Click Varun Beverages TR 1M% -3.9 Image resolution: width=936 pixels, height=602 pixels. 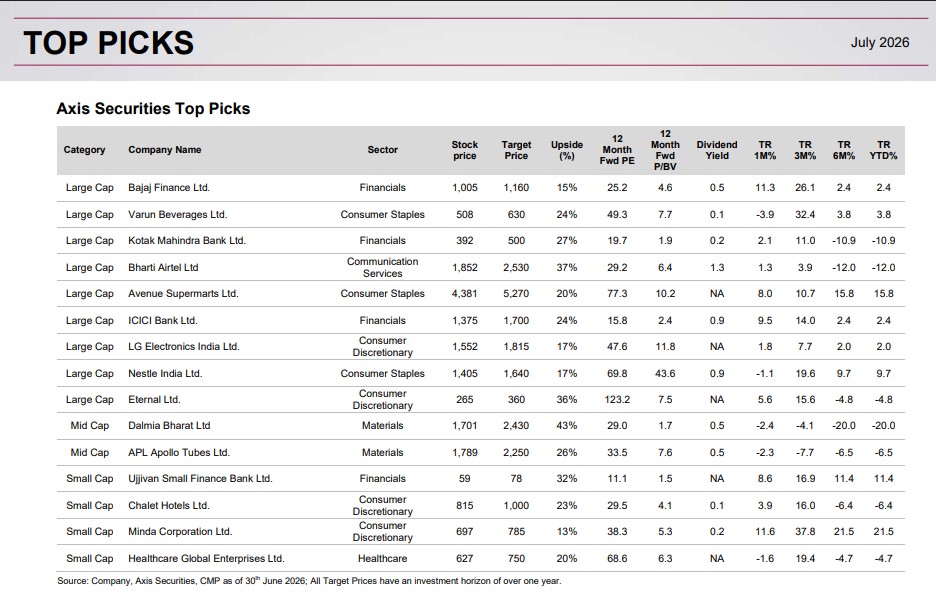[765, 214]
